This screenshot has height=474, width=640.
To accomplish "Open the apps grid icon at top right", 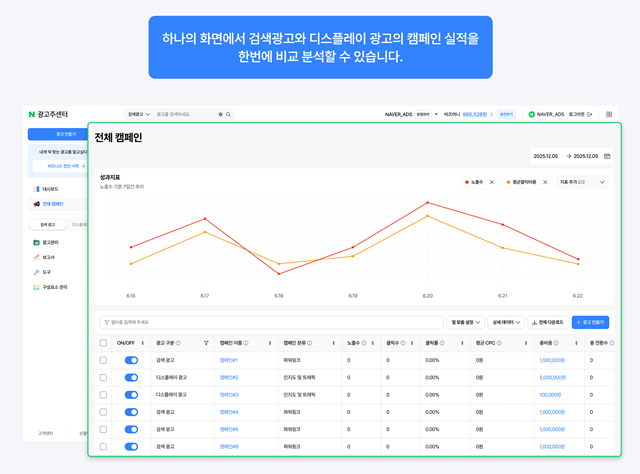I will click(x=608, y=115).
